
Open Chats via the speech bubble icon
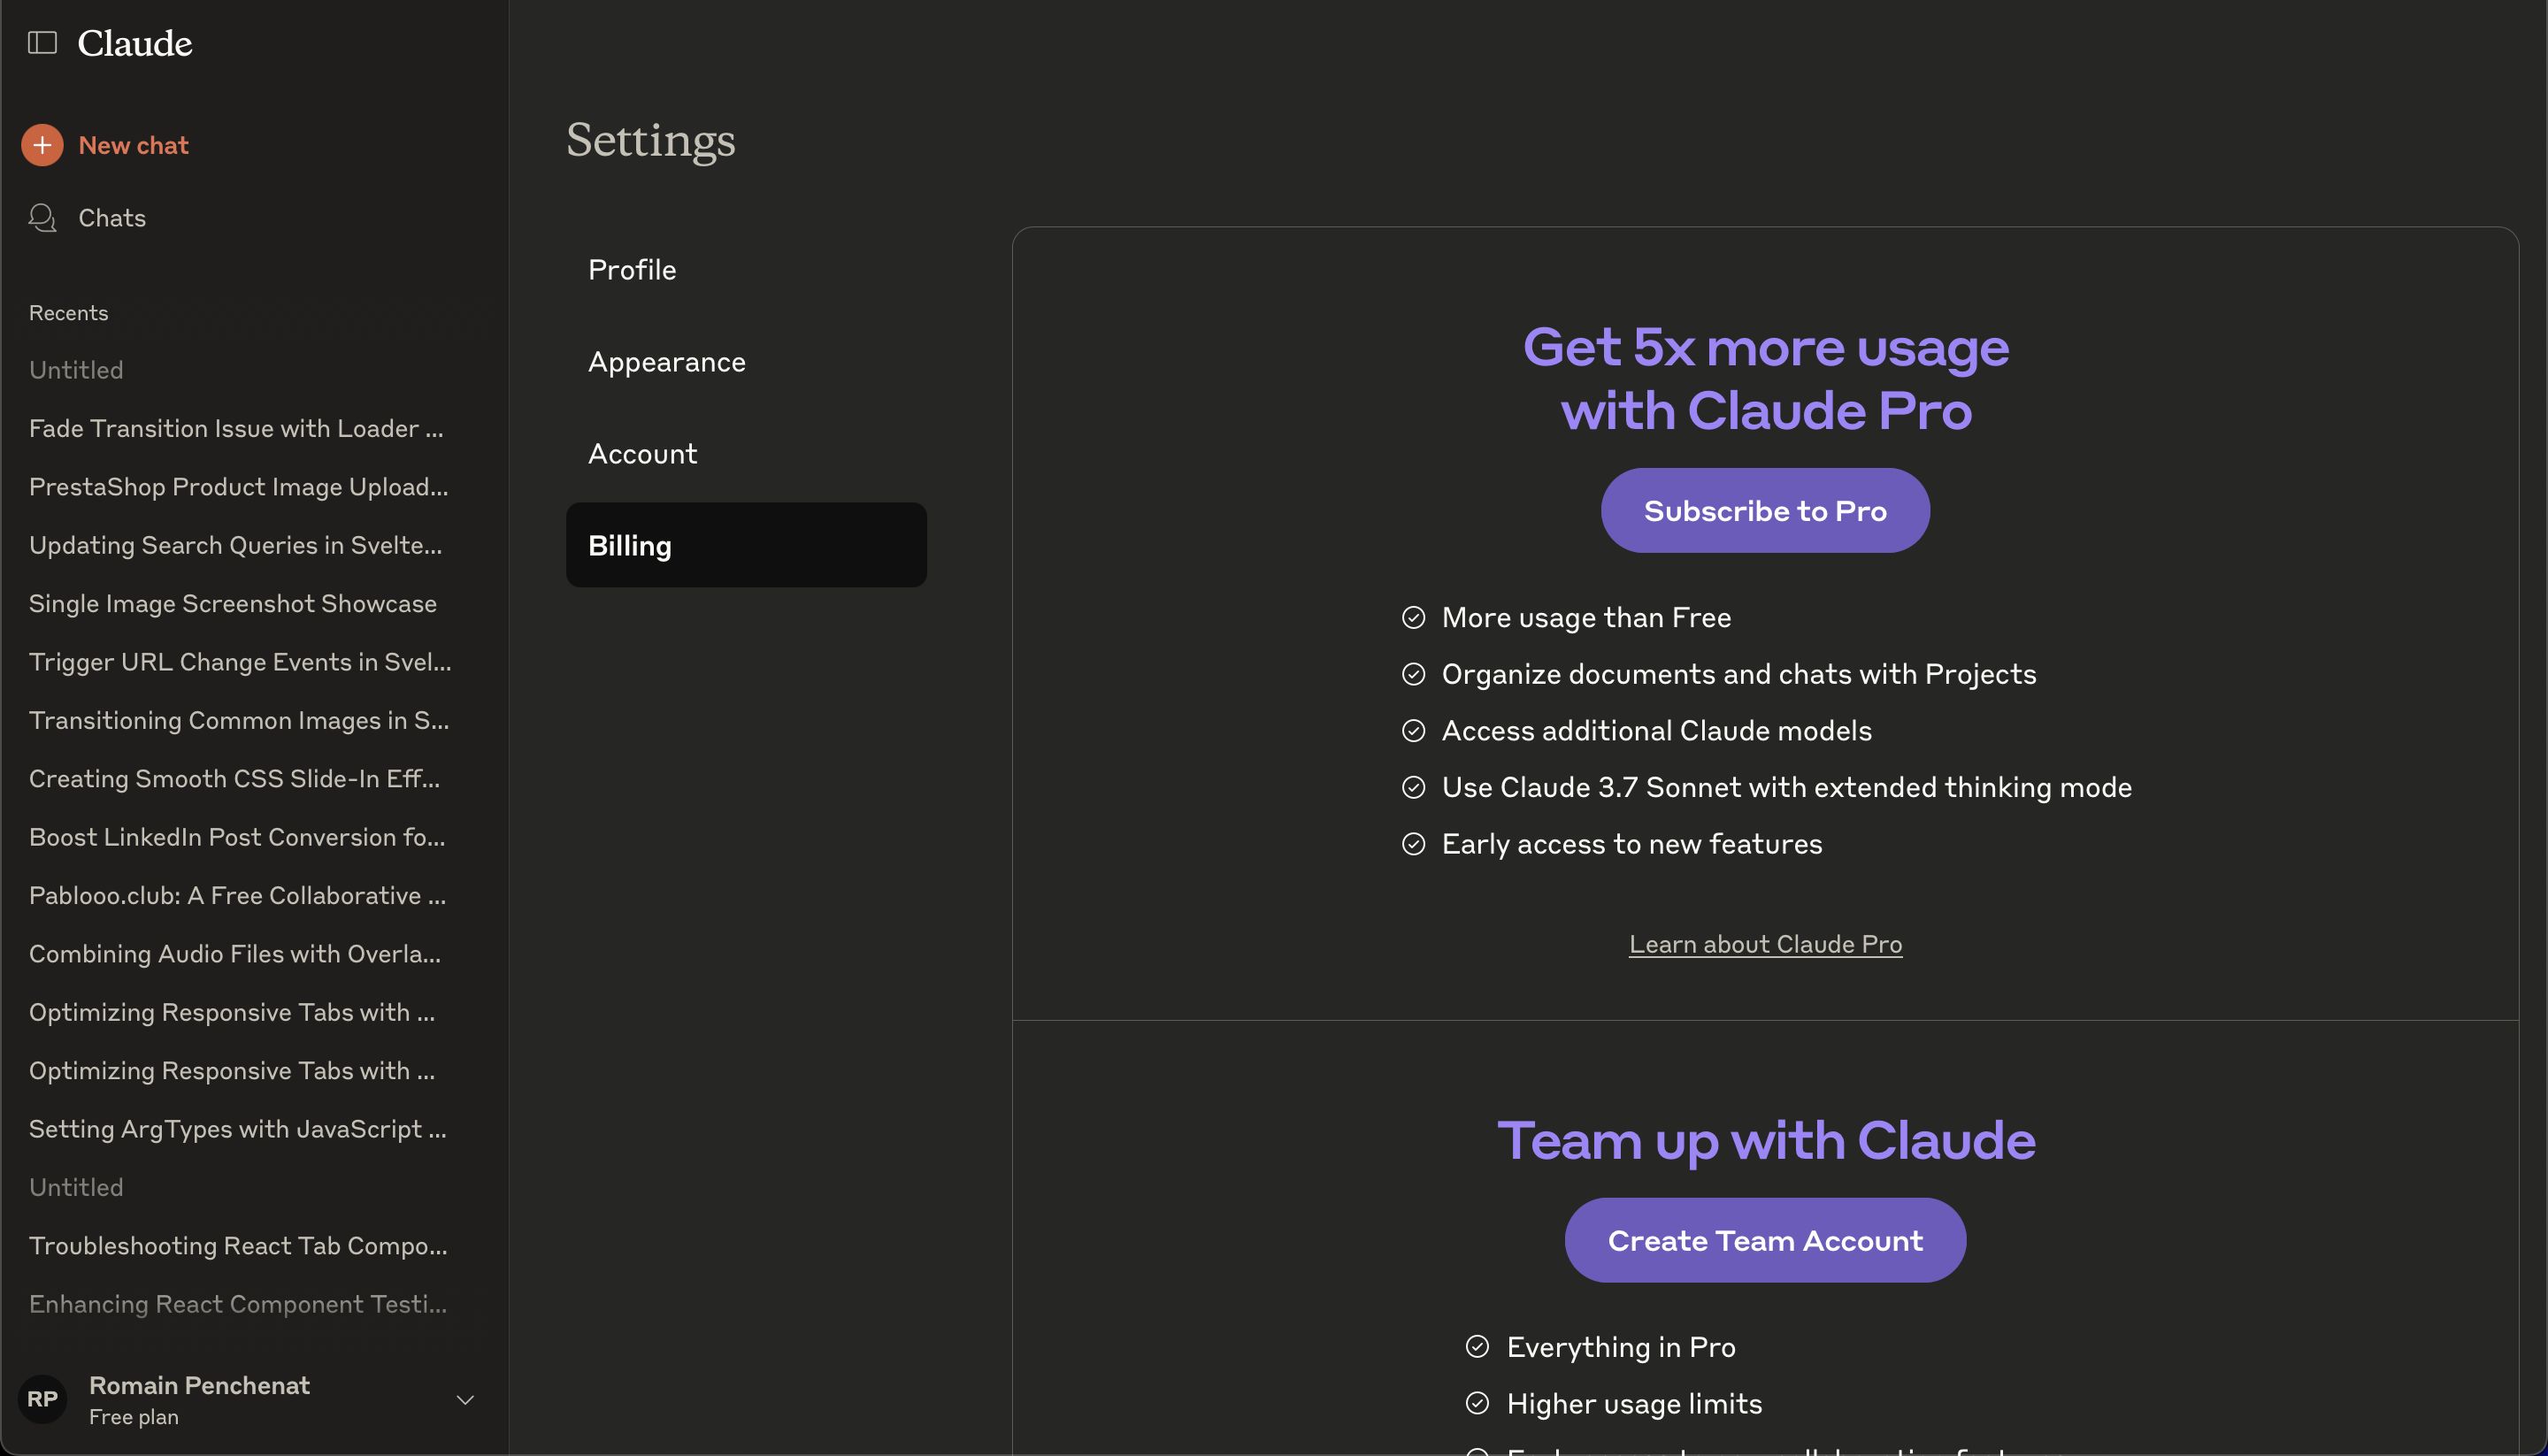pos(42,218)
